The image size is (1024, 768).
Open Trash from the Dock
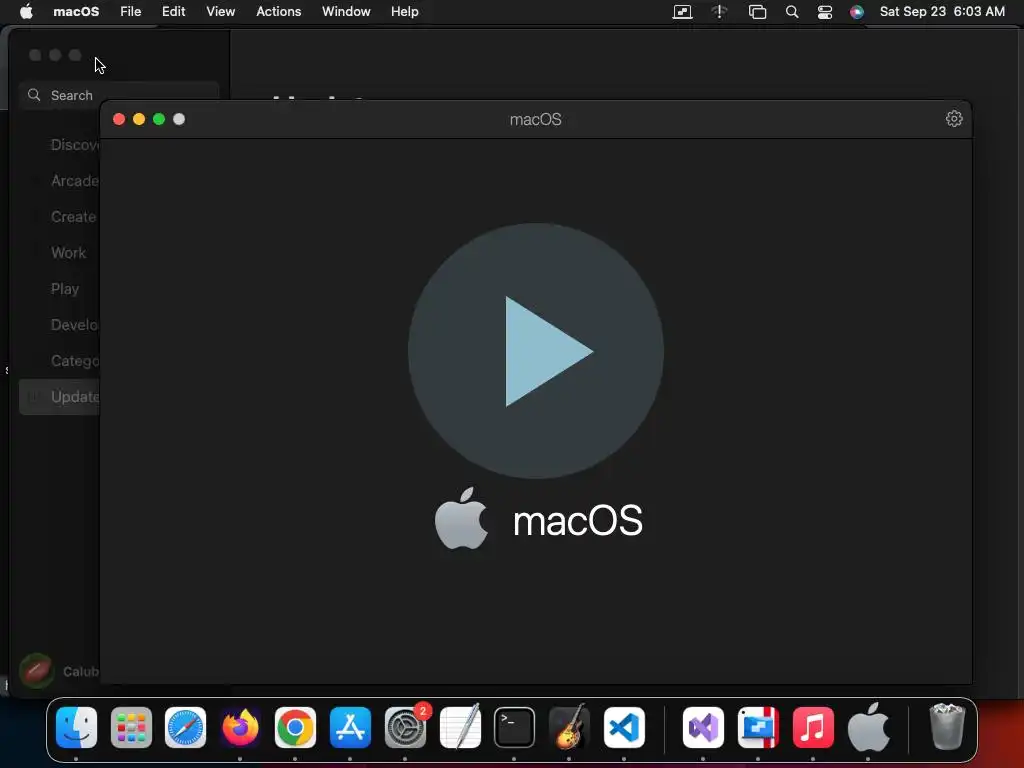946,728
